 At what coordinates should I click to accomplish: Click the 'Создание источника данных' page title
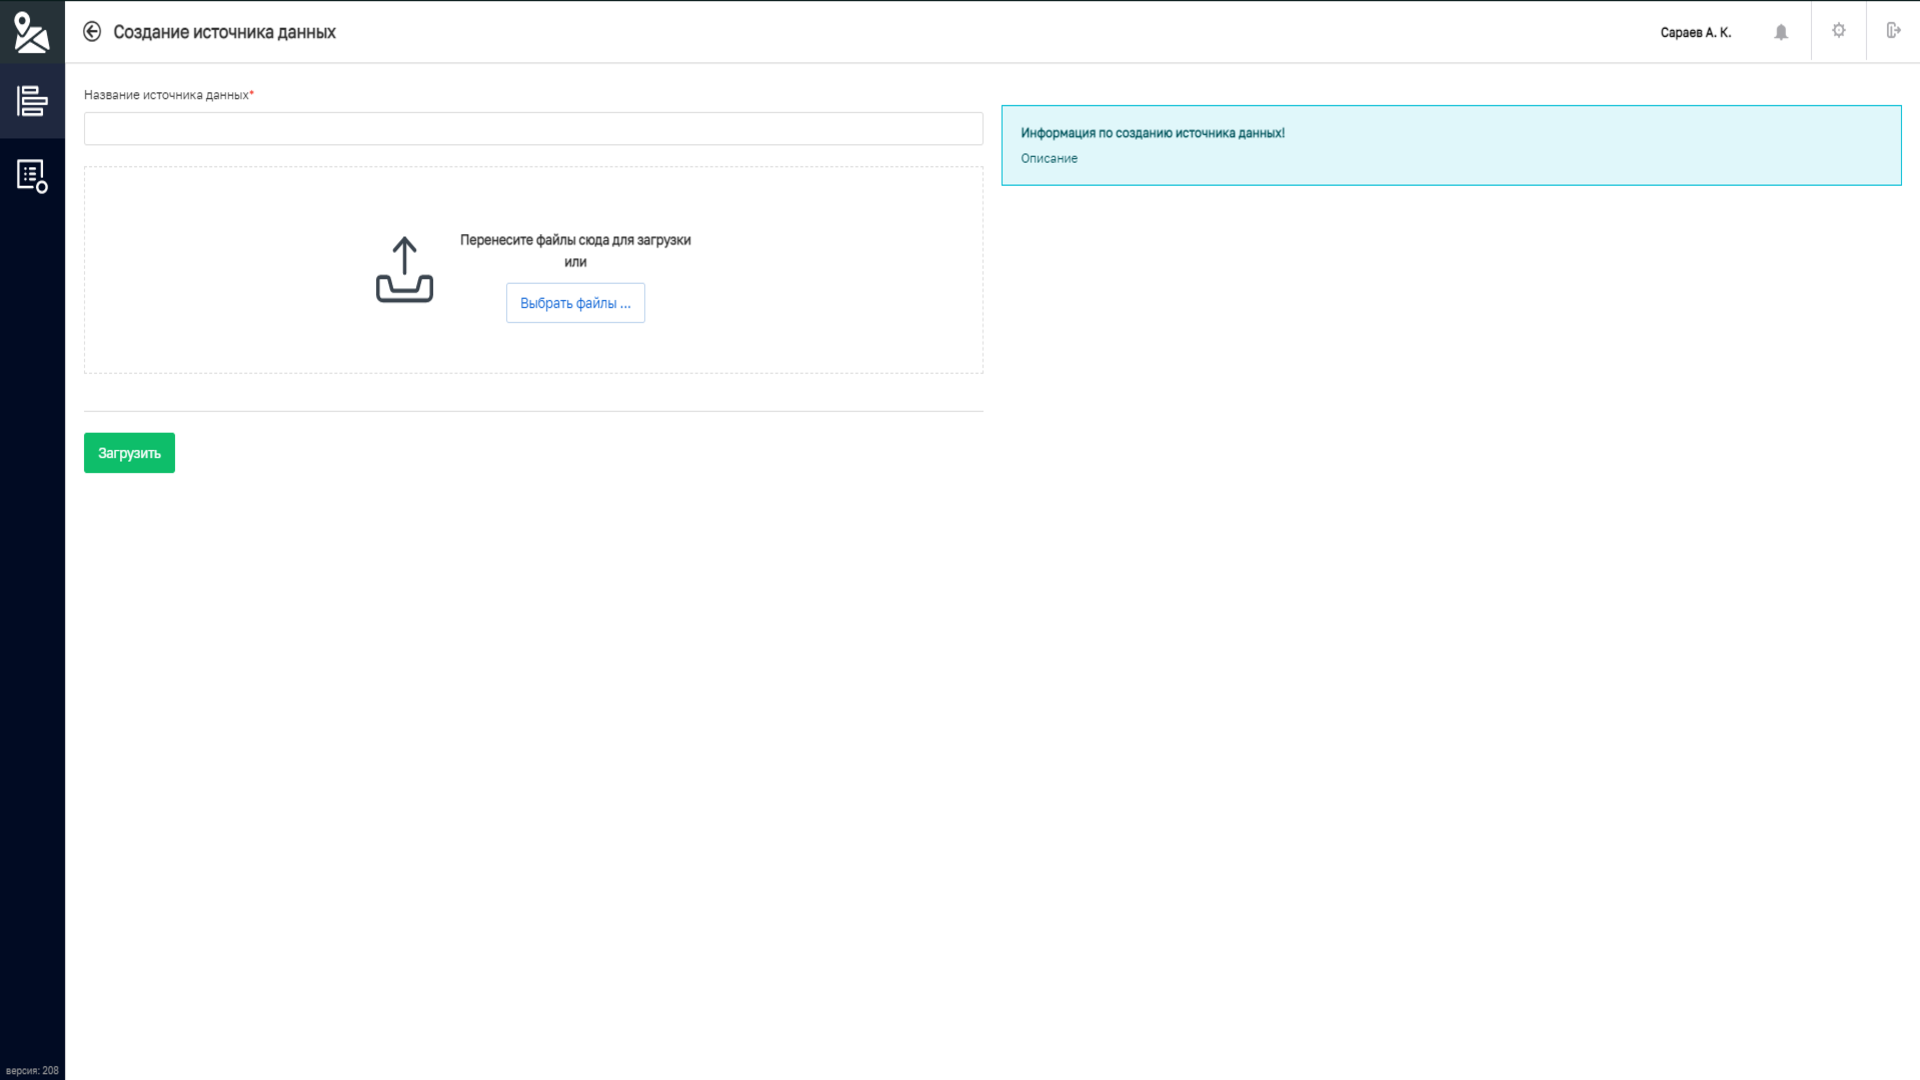[224, 32]
